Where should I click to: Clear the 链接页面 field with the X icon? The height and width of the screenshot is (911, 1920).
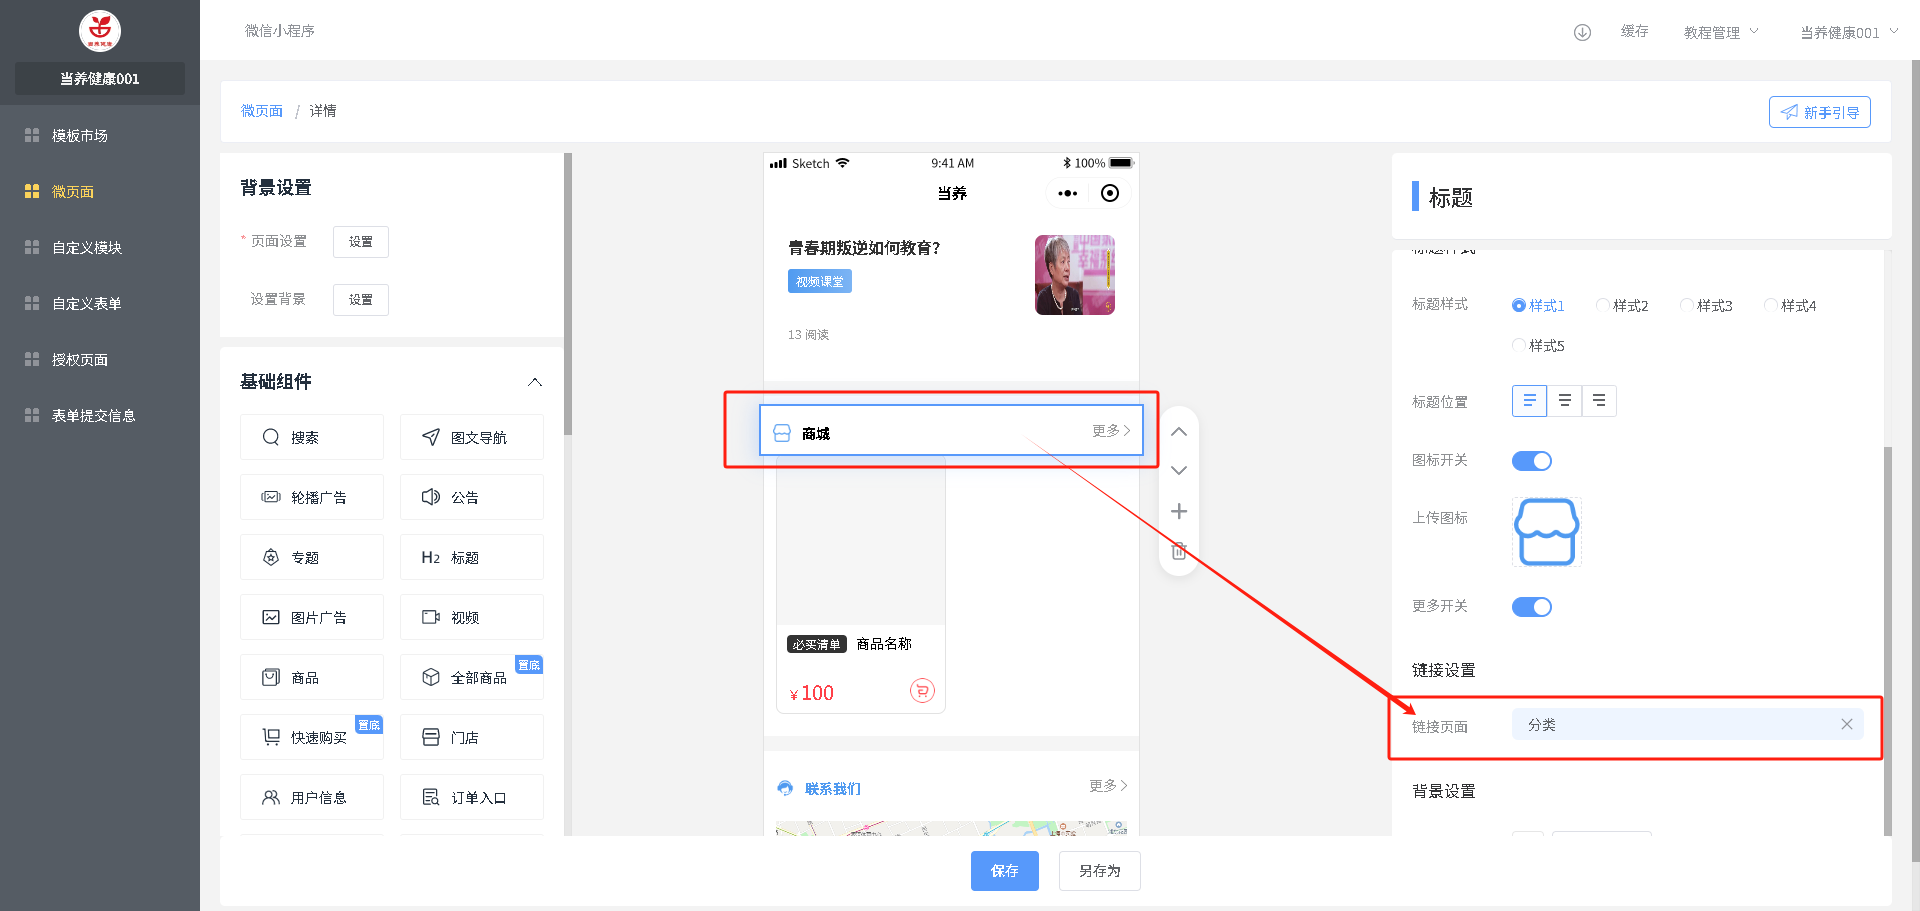pos(1846,725)
